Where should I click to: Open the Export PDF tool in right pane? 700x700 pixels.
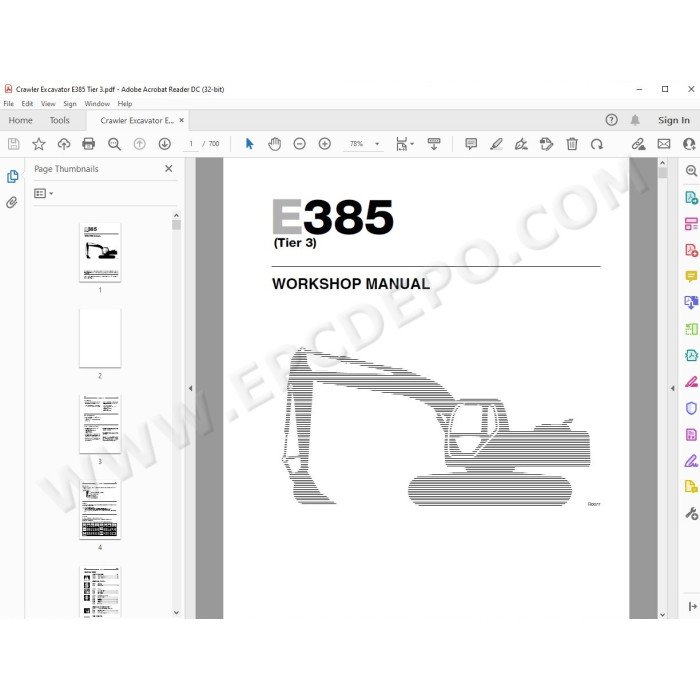[x=691, y=197]
